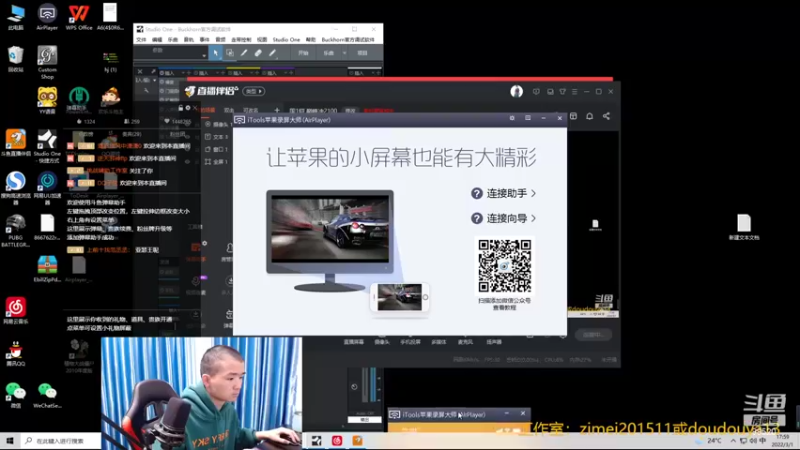Select the eraser tool in Studio One toolbar
The width and height of the screenshot is (800, 450).
(258, 53)
